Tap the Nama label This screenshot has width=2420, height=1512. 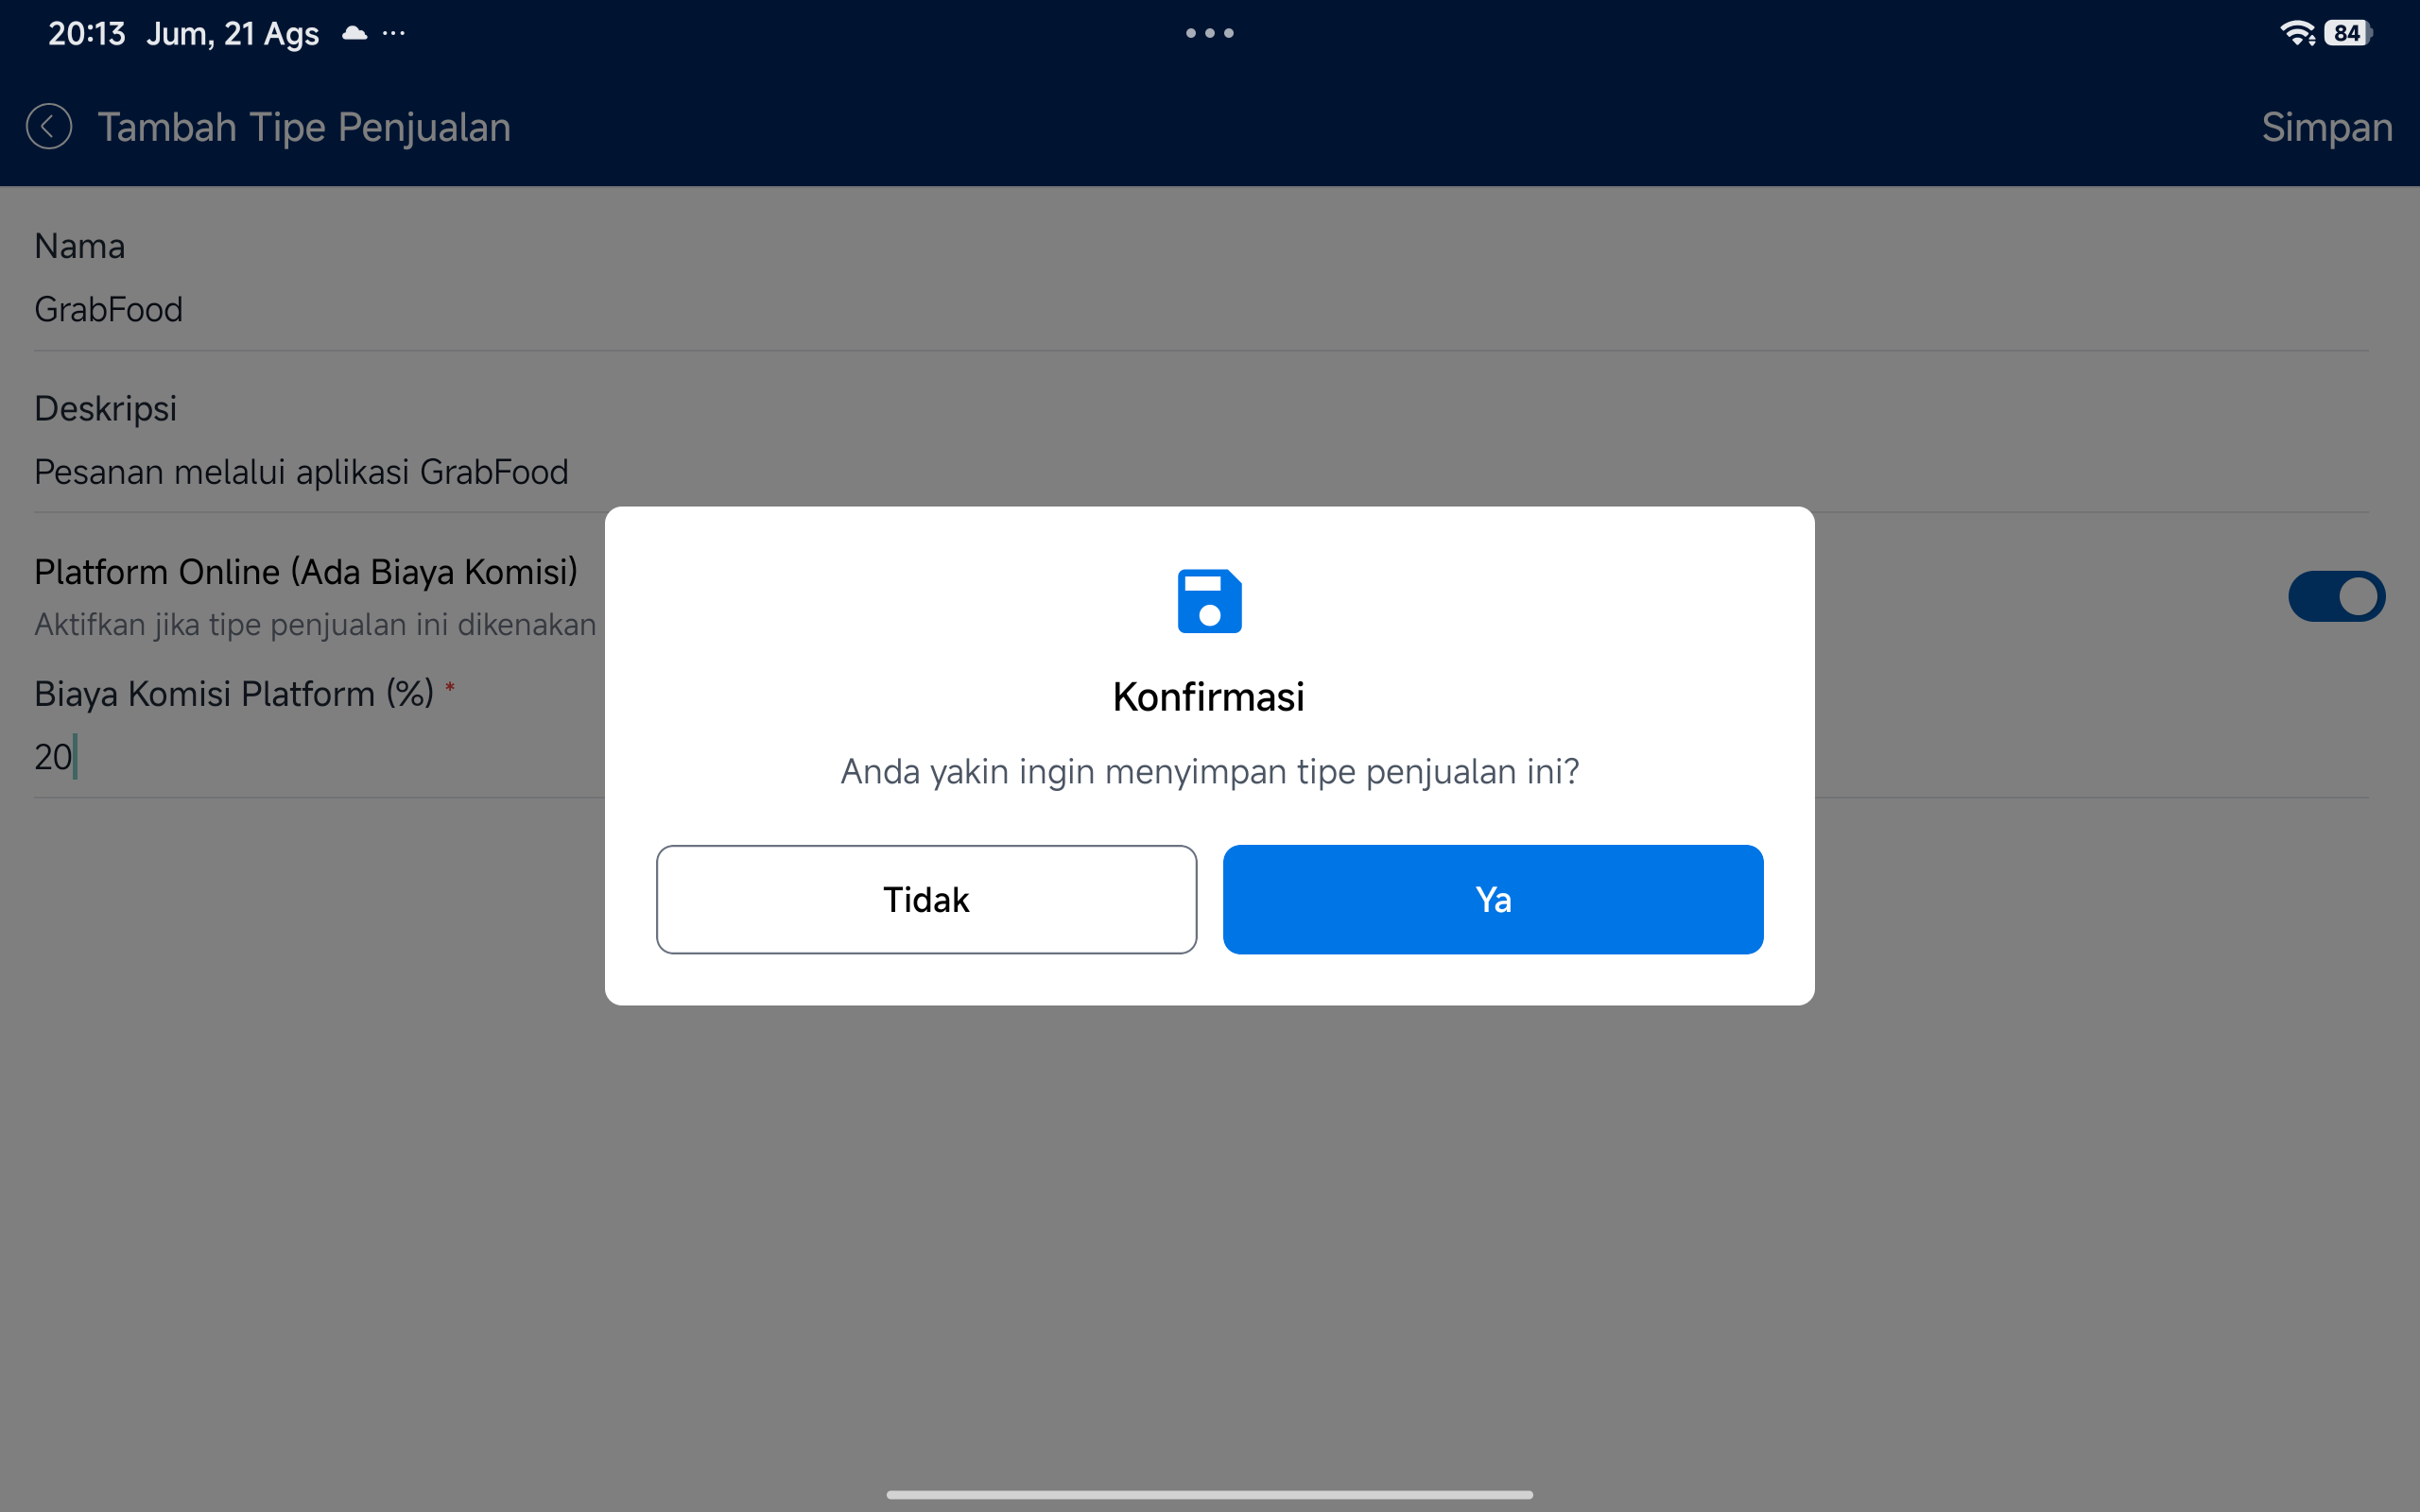point(80,246)
